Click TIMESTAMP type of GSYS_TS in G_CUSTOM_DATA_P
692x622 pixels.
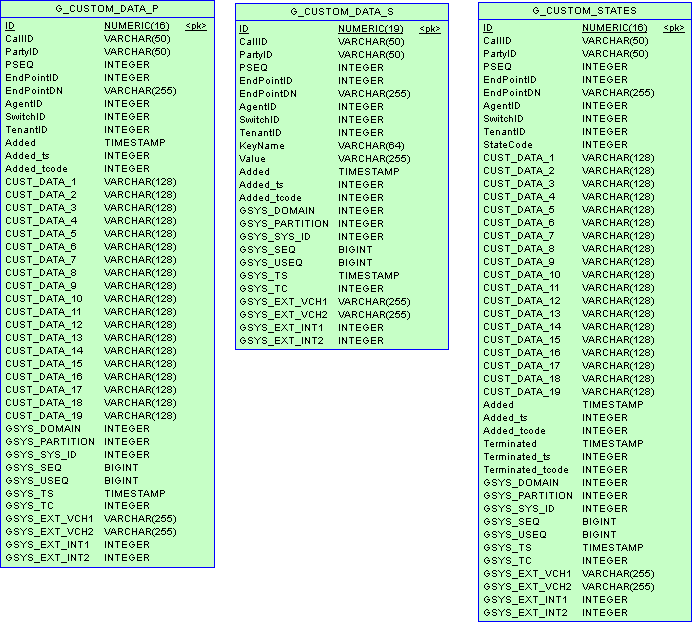pyautogui.click(x=135, y=494)
